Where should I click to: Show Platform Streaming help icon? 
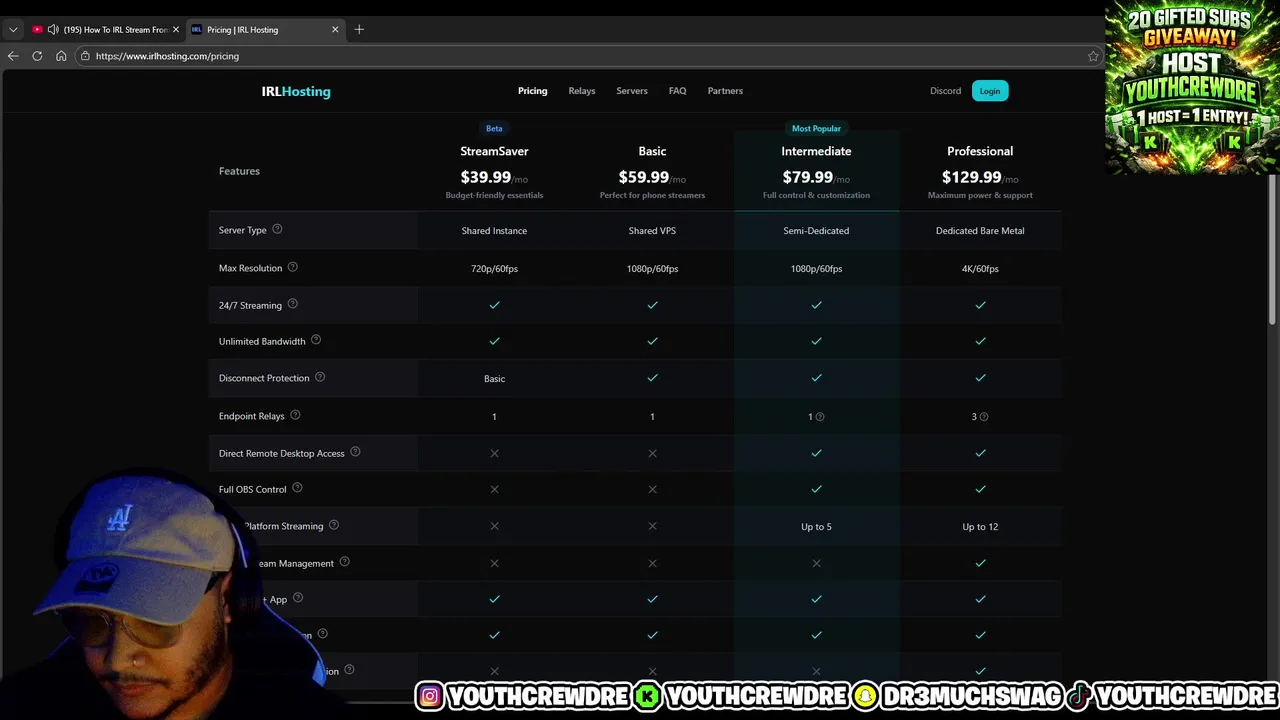click(334, 525)
